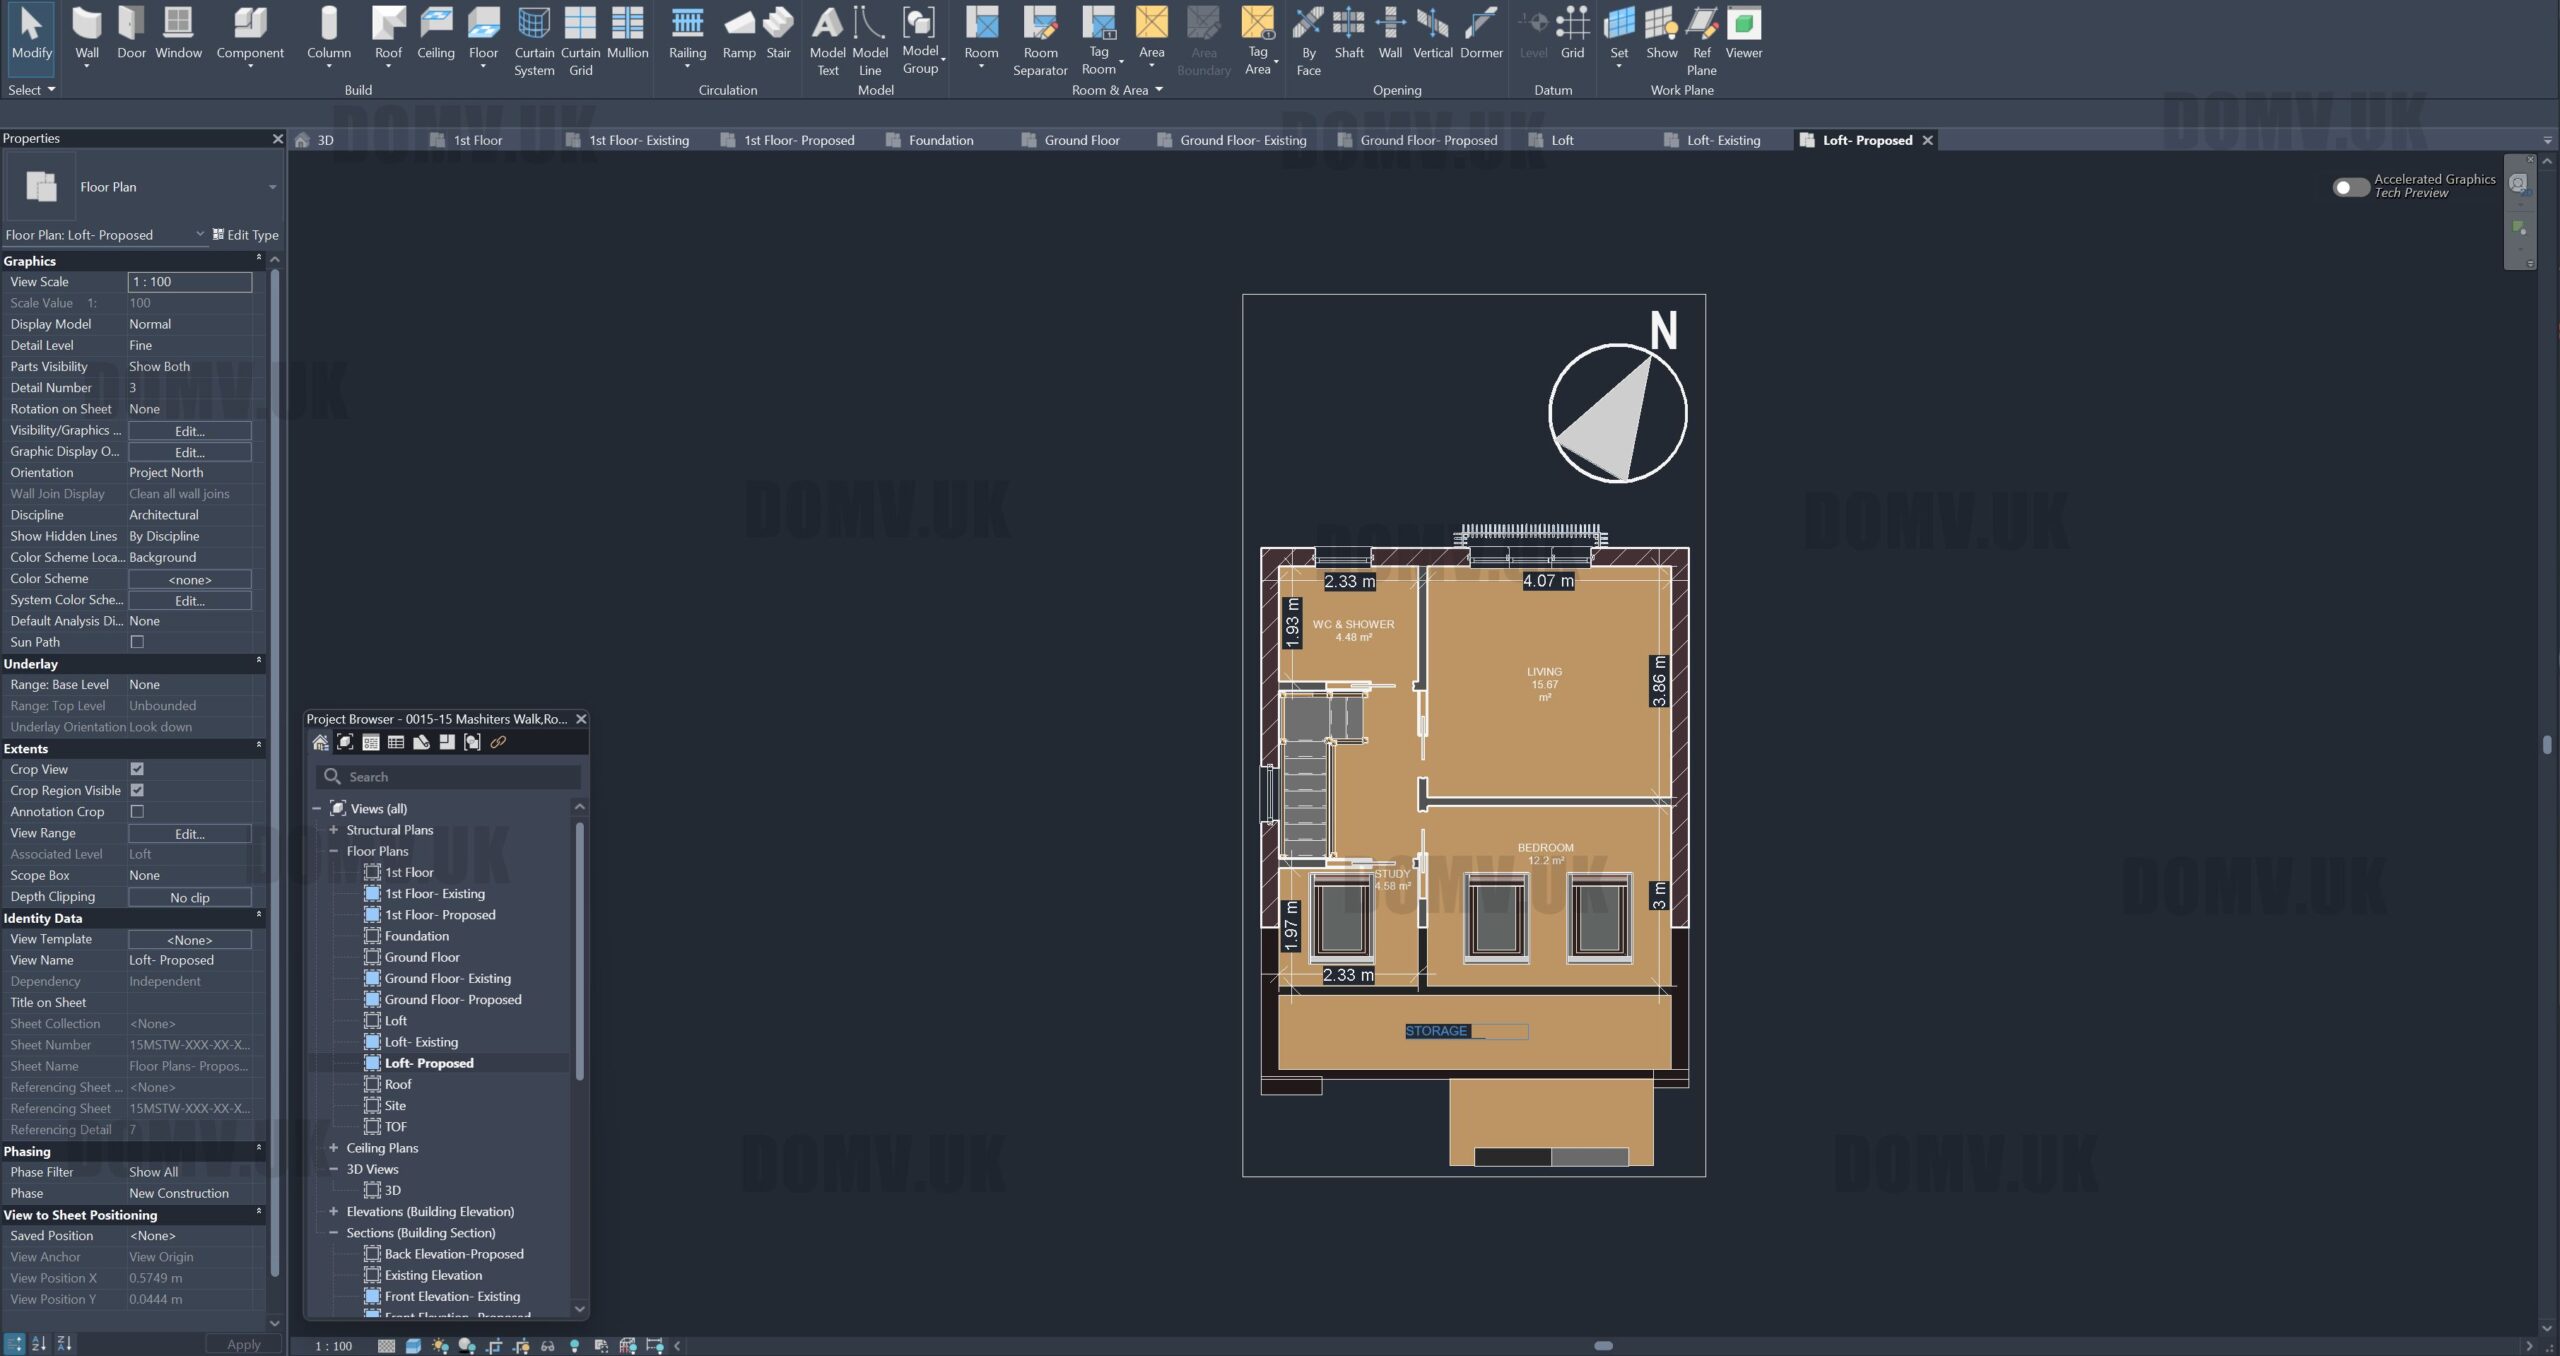The height and width of the screenshot is (1356, 2560).
Task: Expand the Room & Area panel dropdown
Action: [1158, 90]
